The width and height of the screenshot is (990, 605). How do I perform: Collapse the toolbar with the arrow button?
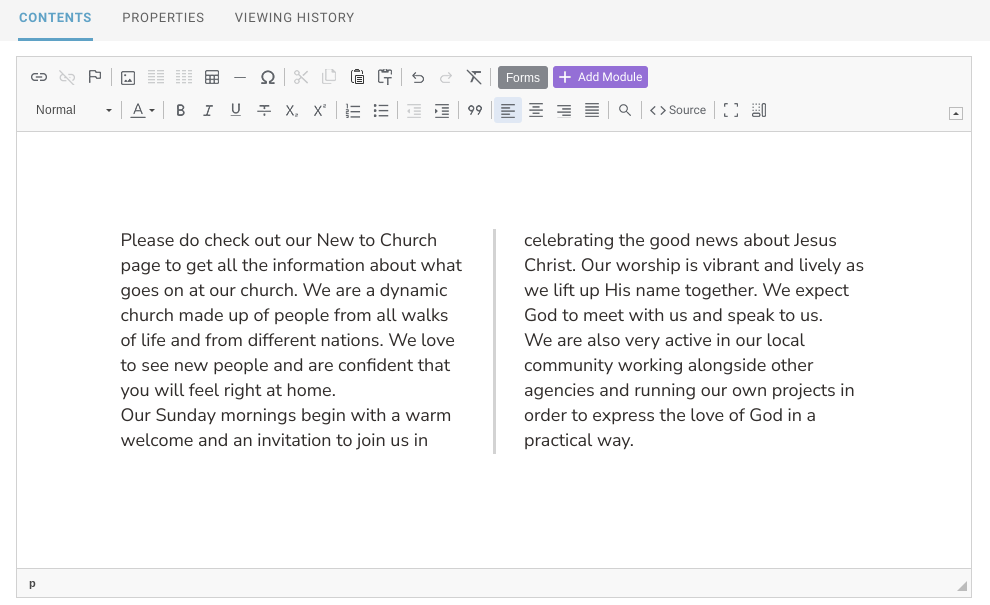[955, 113]
